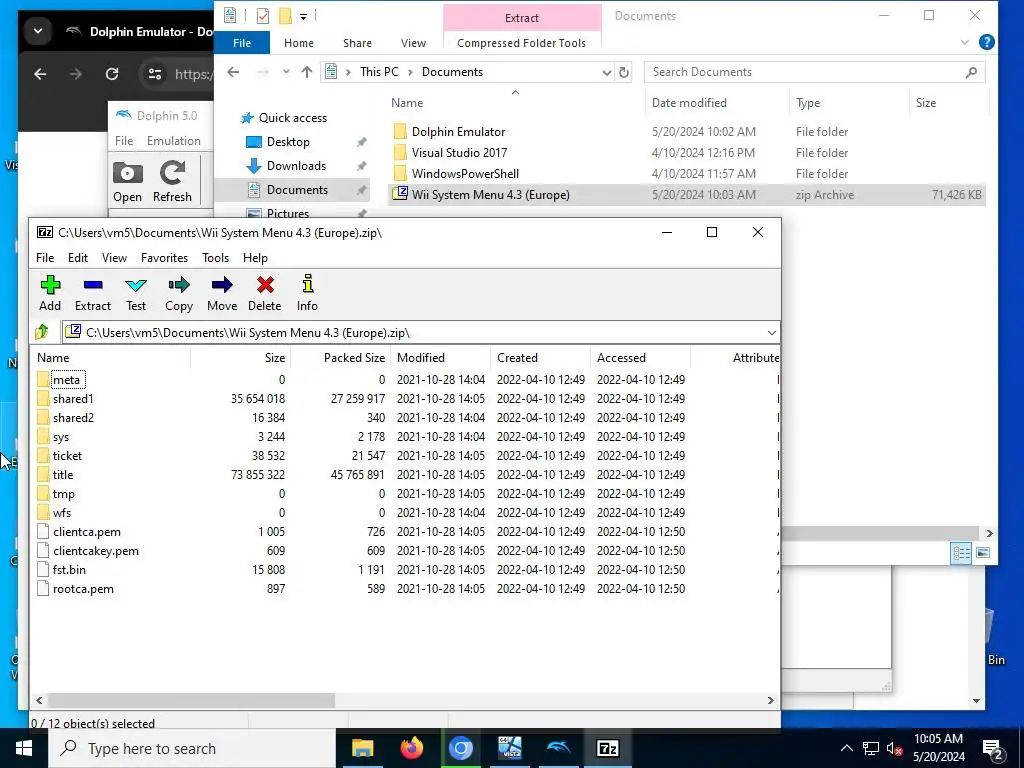Screen dimensions: 1024x768
Task: Click the Move toolbar icon in 7-Zip
Action: pos(222,293)
